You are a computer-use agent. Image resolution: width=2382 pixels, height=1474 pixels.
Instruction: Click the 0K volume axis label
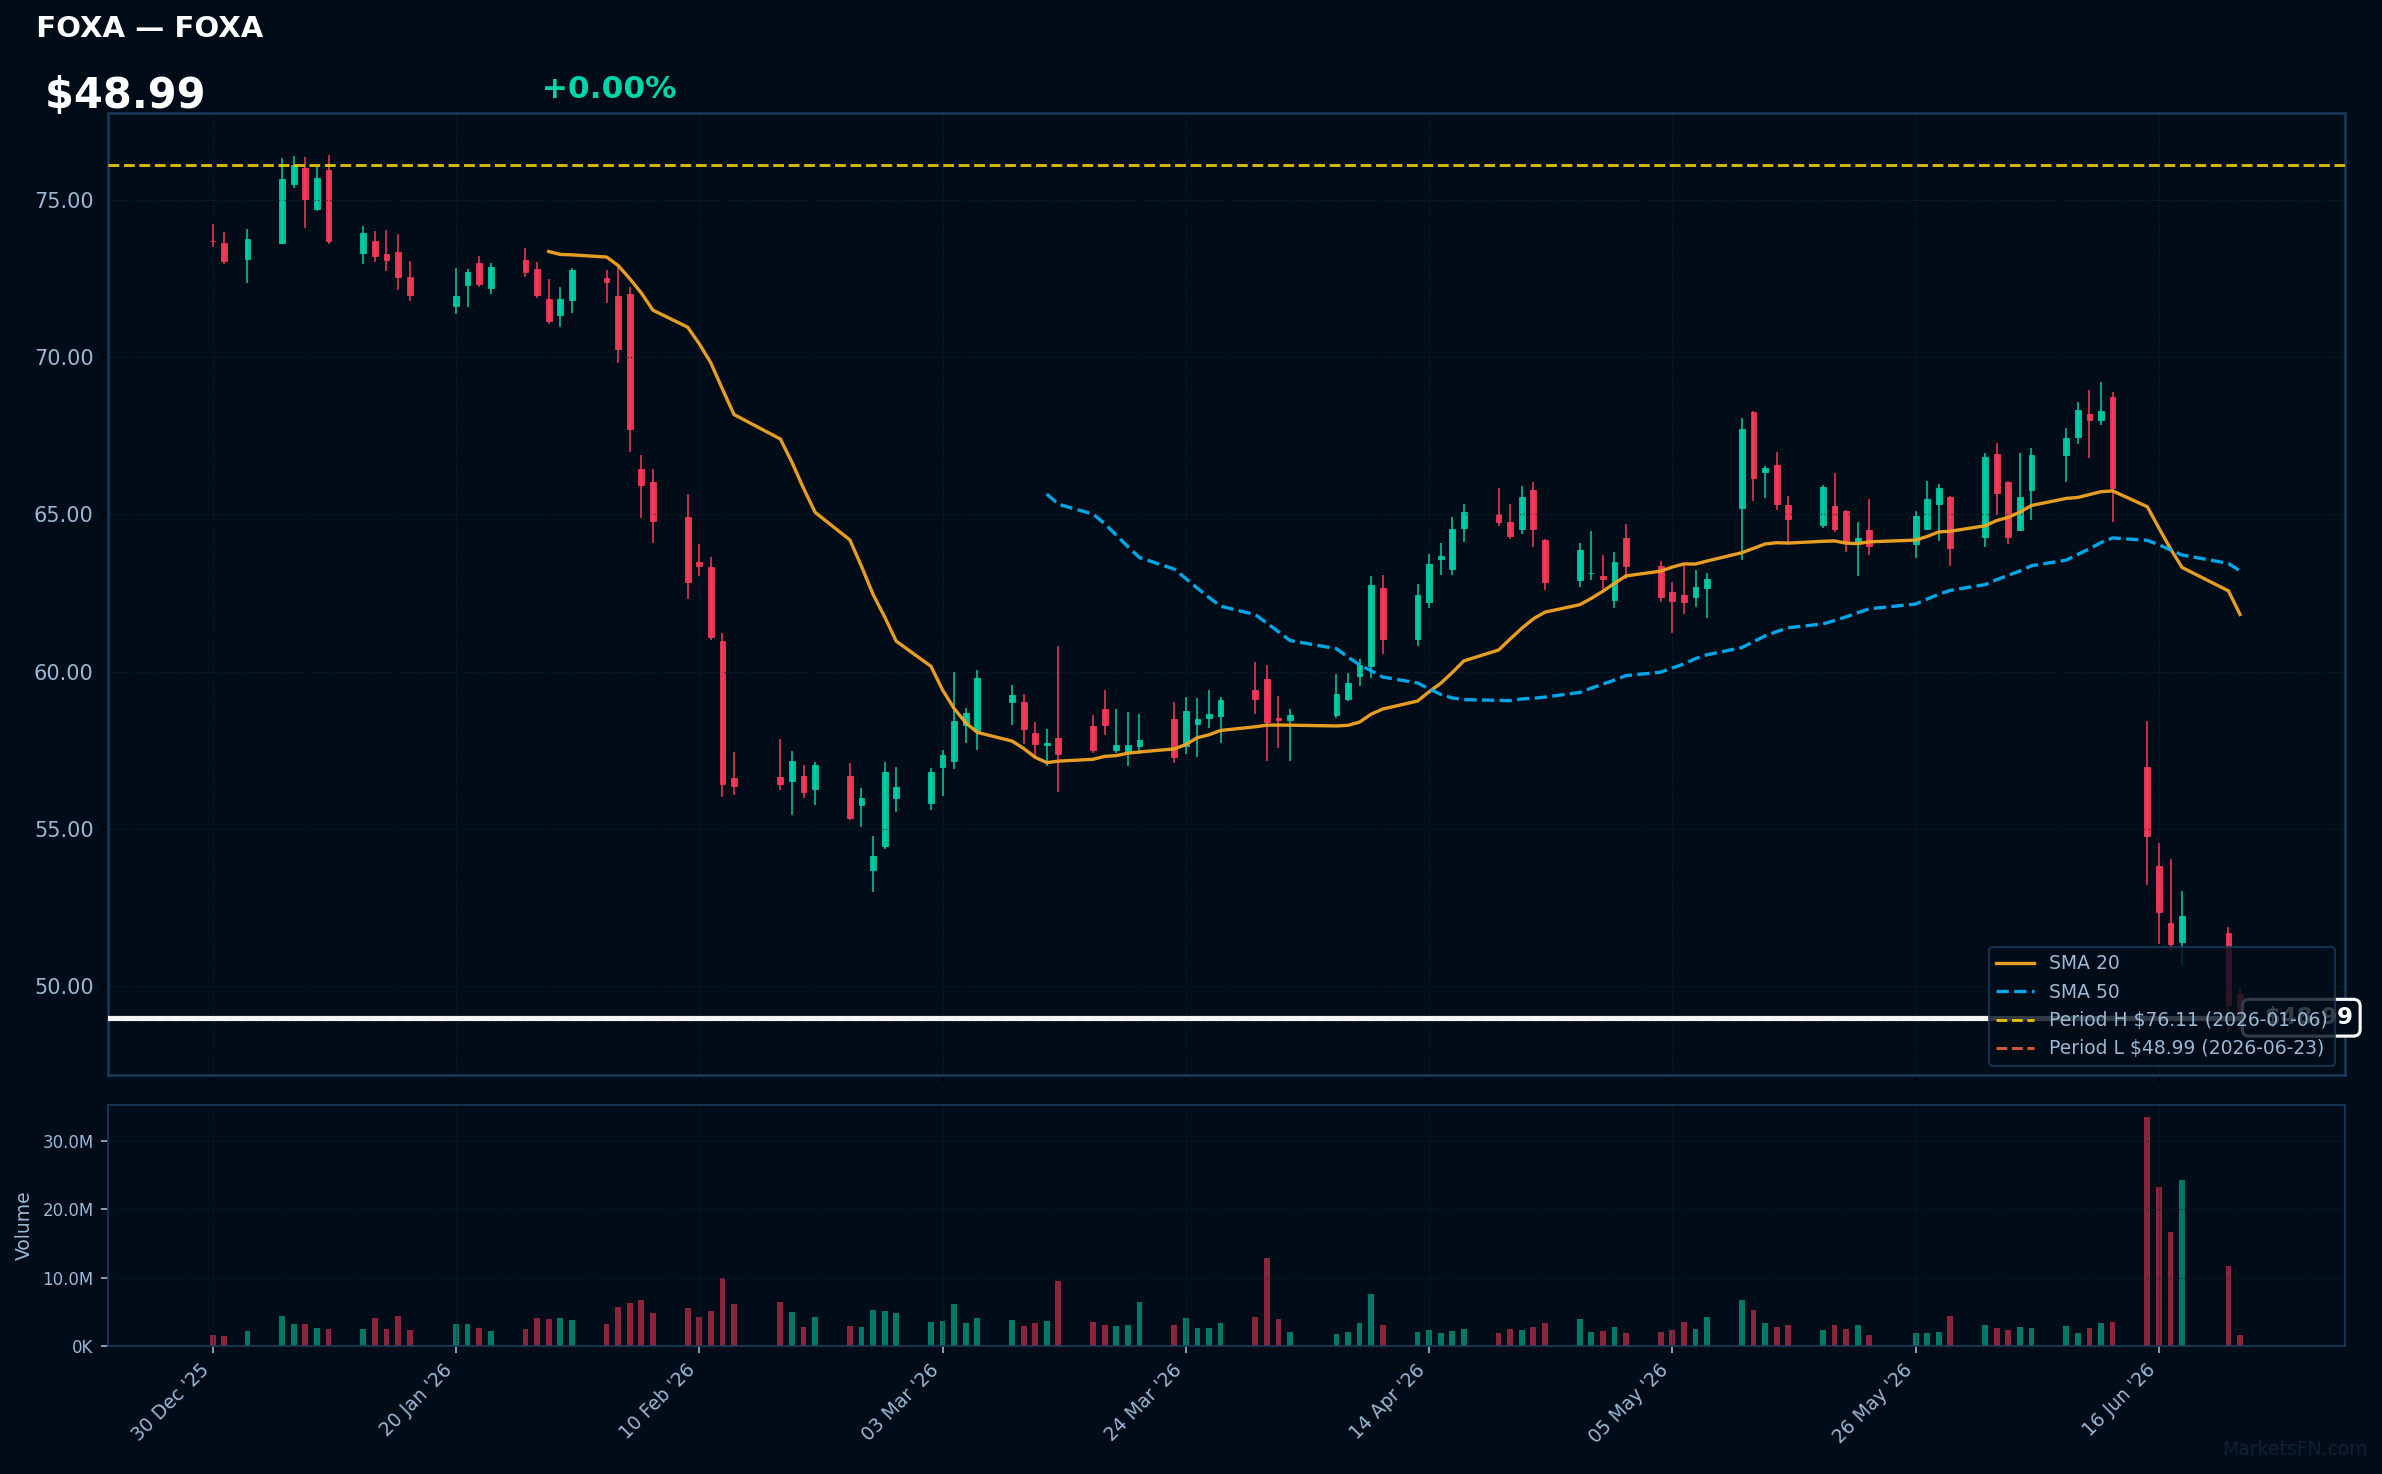82,1347
